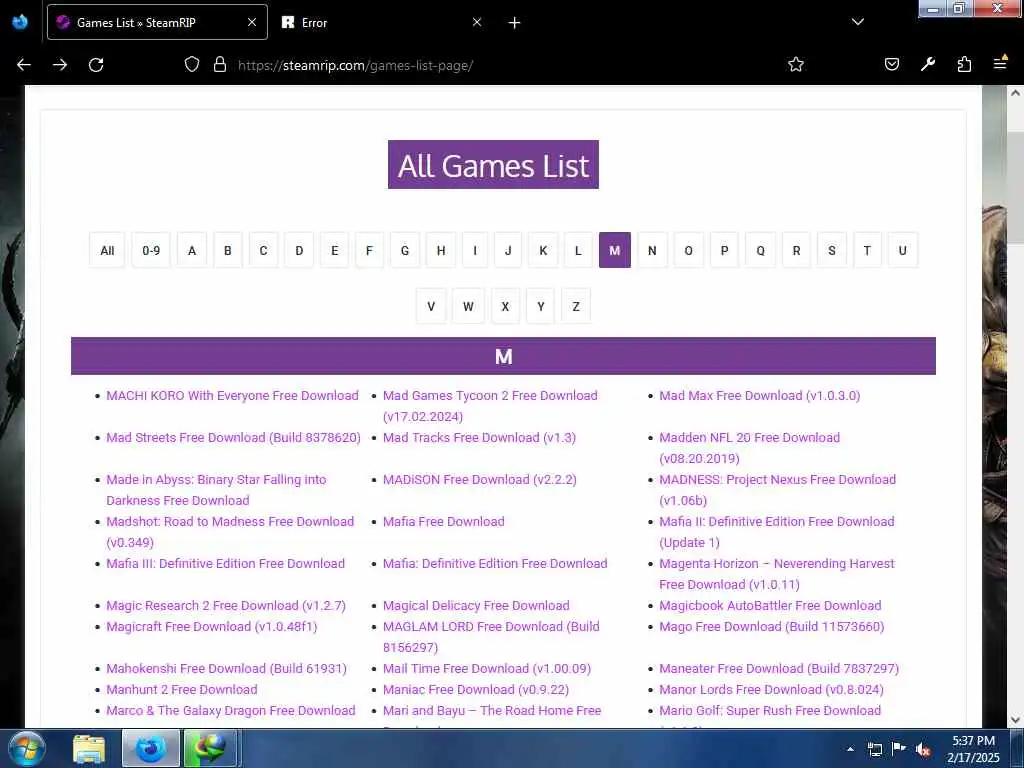Screen dimensions: 1024x768
Task: Open Mafia Free Download link
Action: point(443,521)
